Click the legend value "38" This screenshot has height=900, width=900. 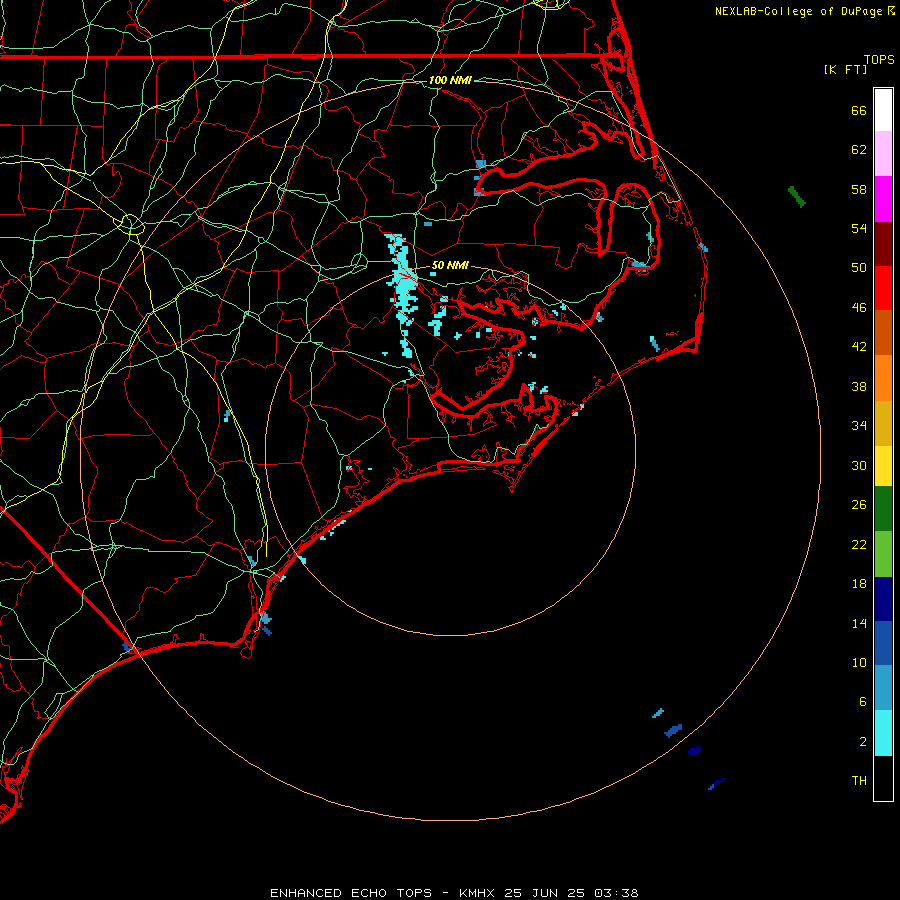point(859,387)
